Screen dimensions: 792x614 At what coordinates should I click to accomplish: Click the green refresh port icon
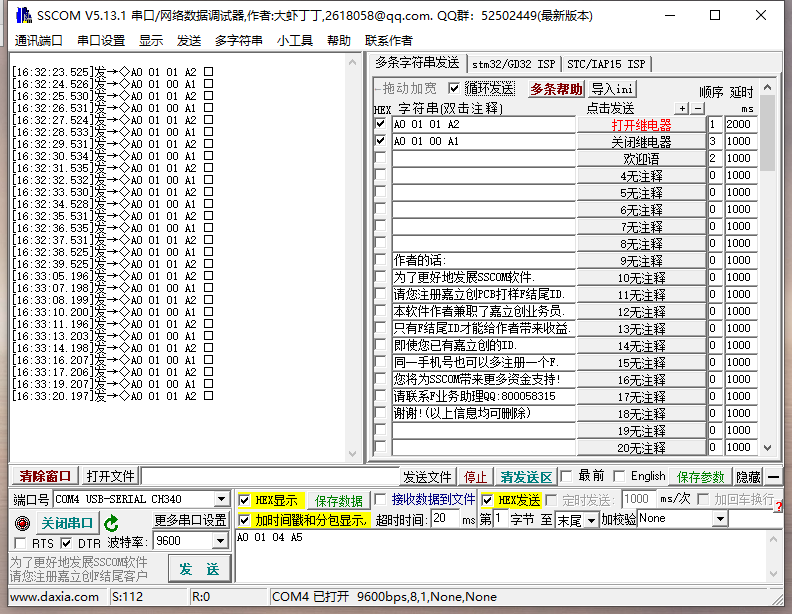[x=111, y=523]
